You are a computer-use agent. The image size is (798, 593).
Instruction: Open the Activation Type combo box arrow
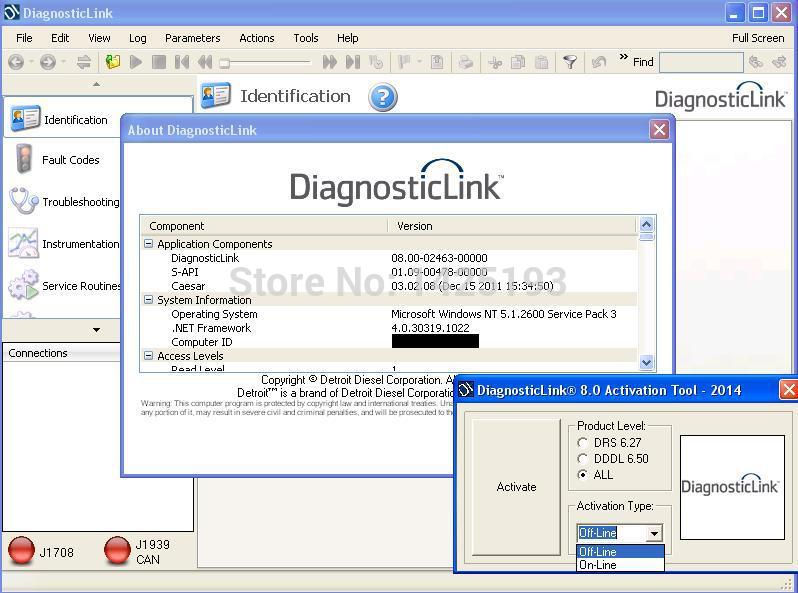(654, 533)
